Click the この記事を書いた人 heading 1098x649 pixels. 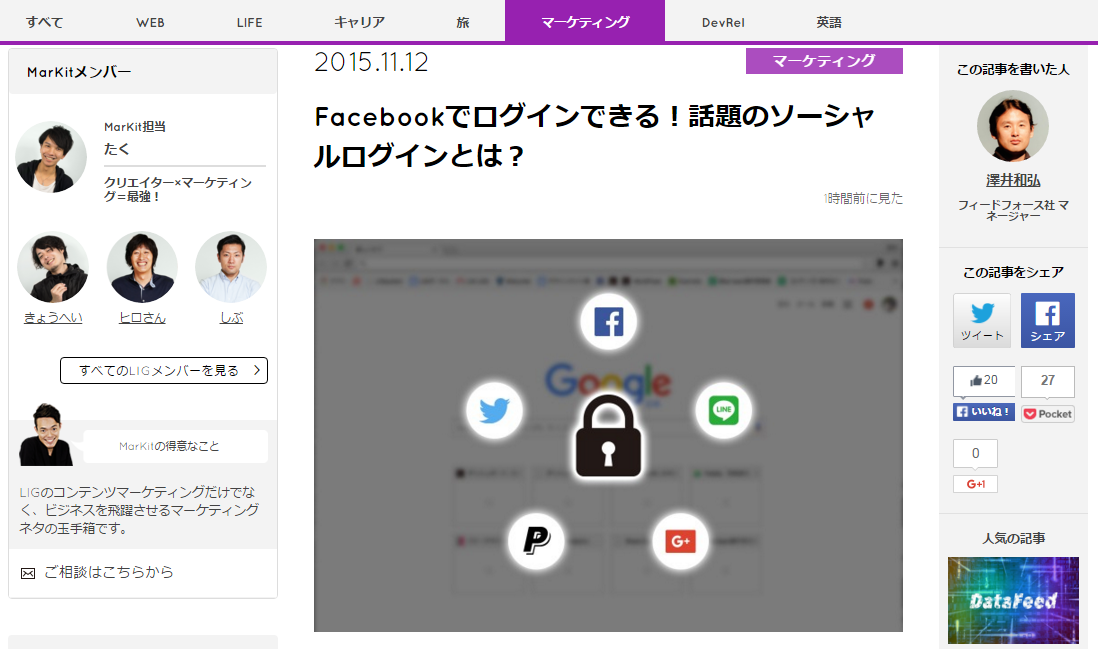click(1013, 69)
